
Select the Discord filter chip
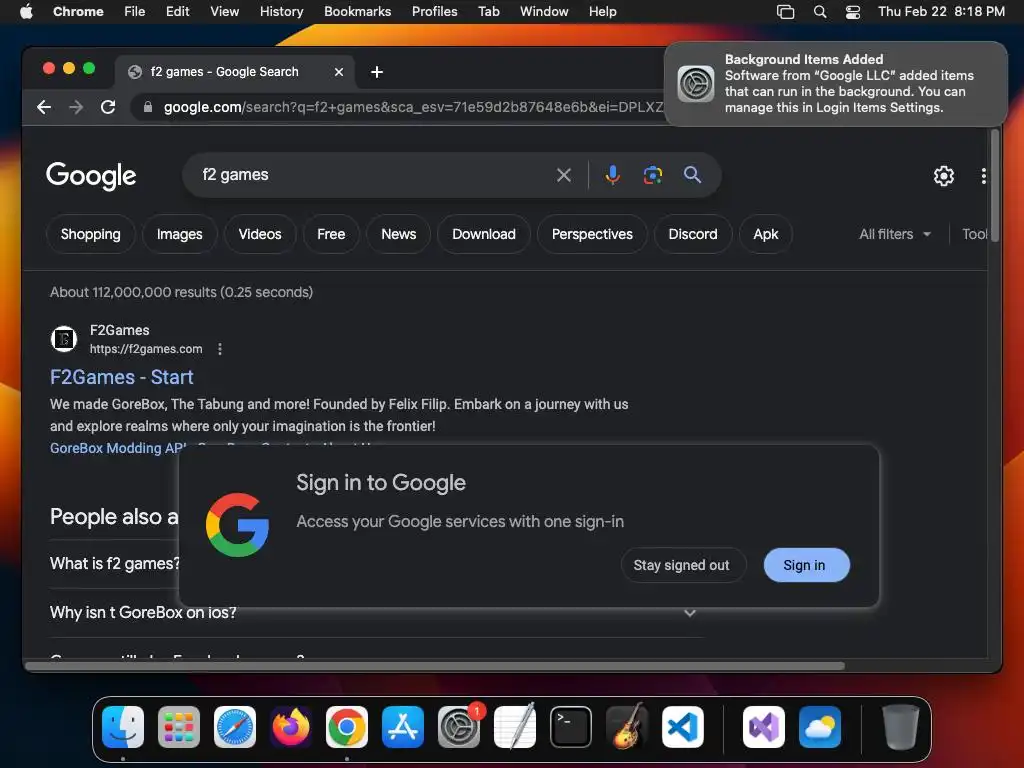tap(693, 234)
